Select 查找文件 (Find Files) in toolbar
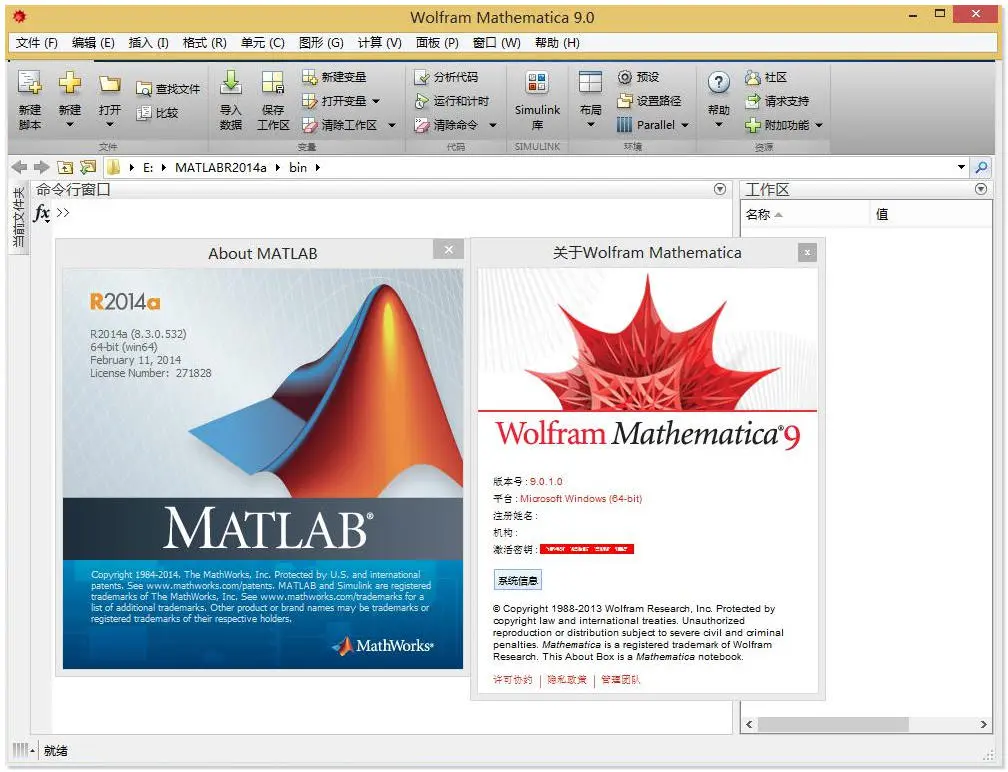The image size is (1008, 772). 168,89
